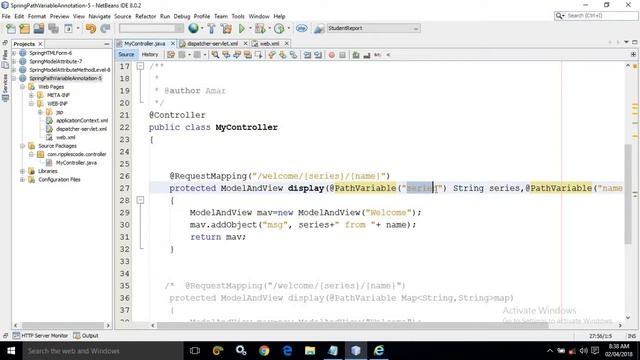The width and height of the screenshot is (640, 360).
Task: Click the Shift Line Left icon
Action: [x=307, y=55]
